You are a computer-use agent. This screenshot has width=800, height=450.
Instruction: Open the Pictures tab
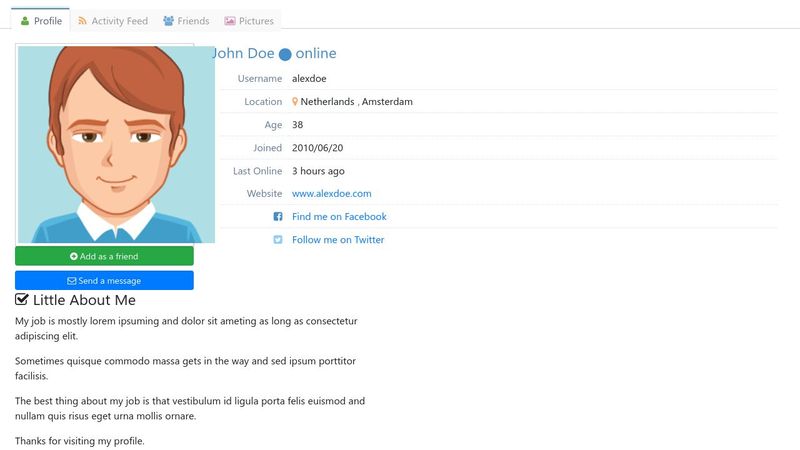(x=249, y=20)
